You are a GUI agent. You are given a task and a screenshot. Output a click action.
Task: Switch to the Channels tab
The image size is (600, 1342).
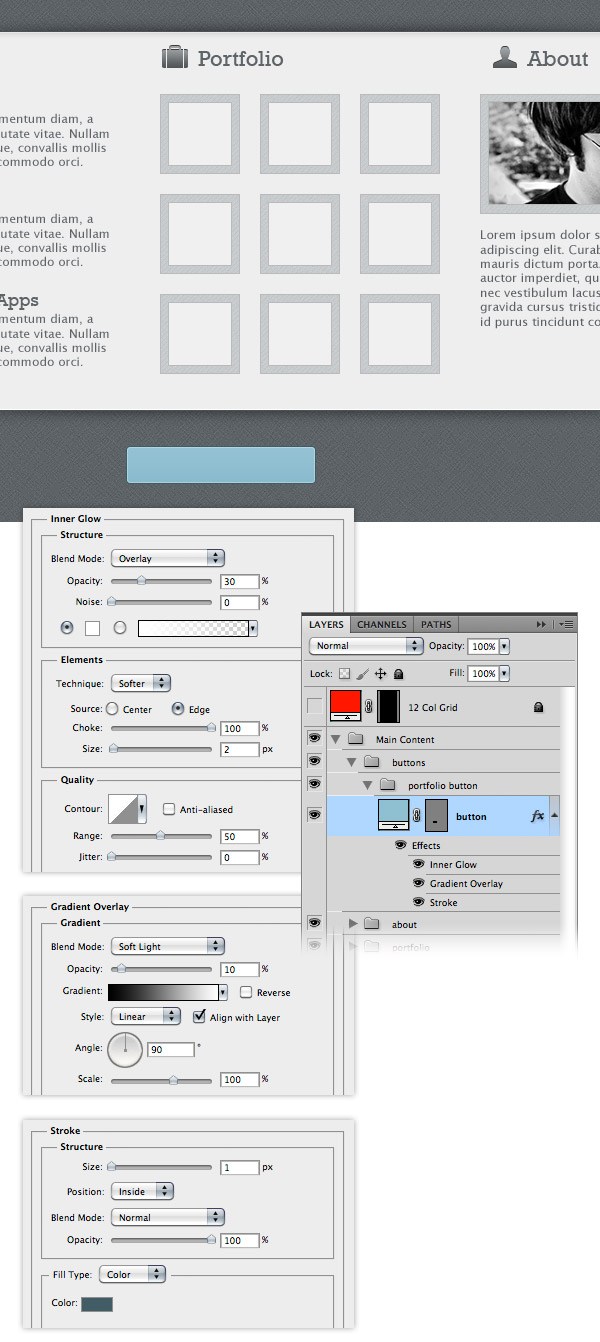(x=382, y=624)
